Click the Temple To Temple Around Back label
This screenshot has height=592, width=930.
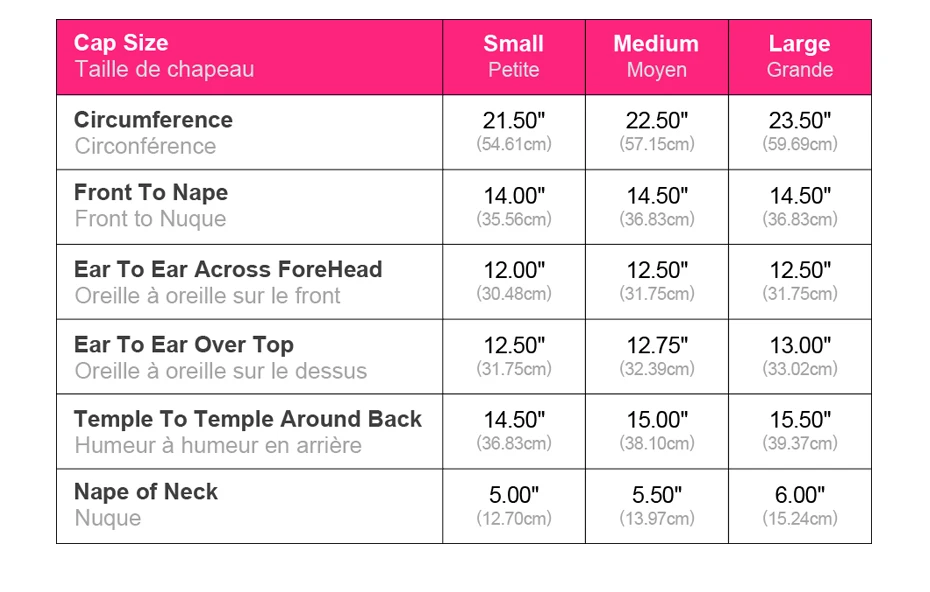tap(248, 419)
